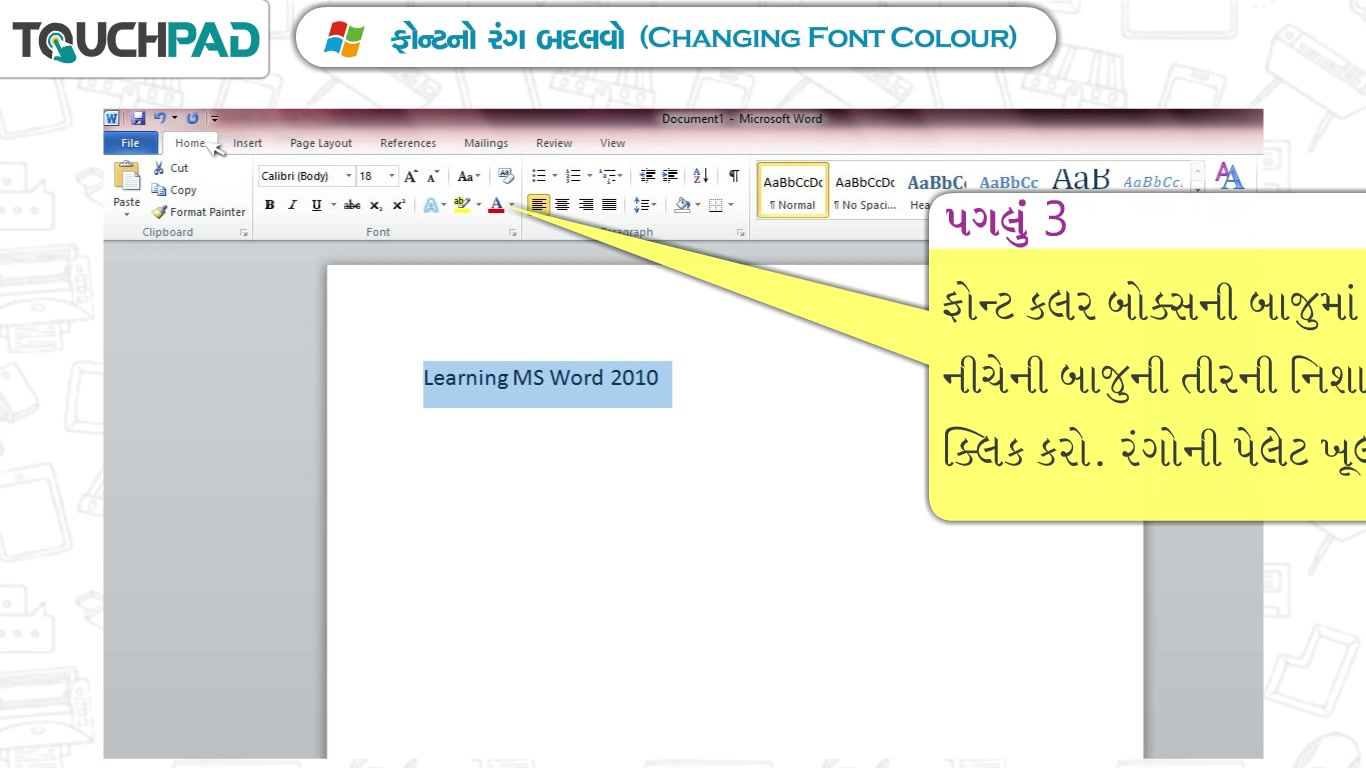Toggle Align Text Right
1366x768 pixels.
pos(586,205)
